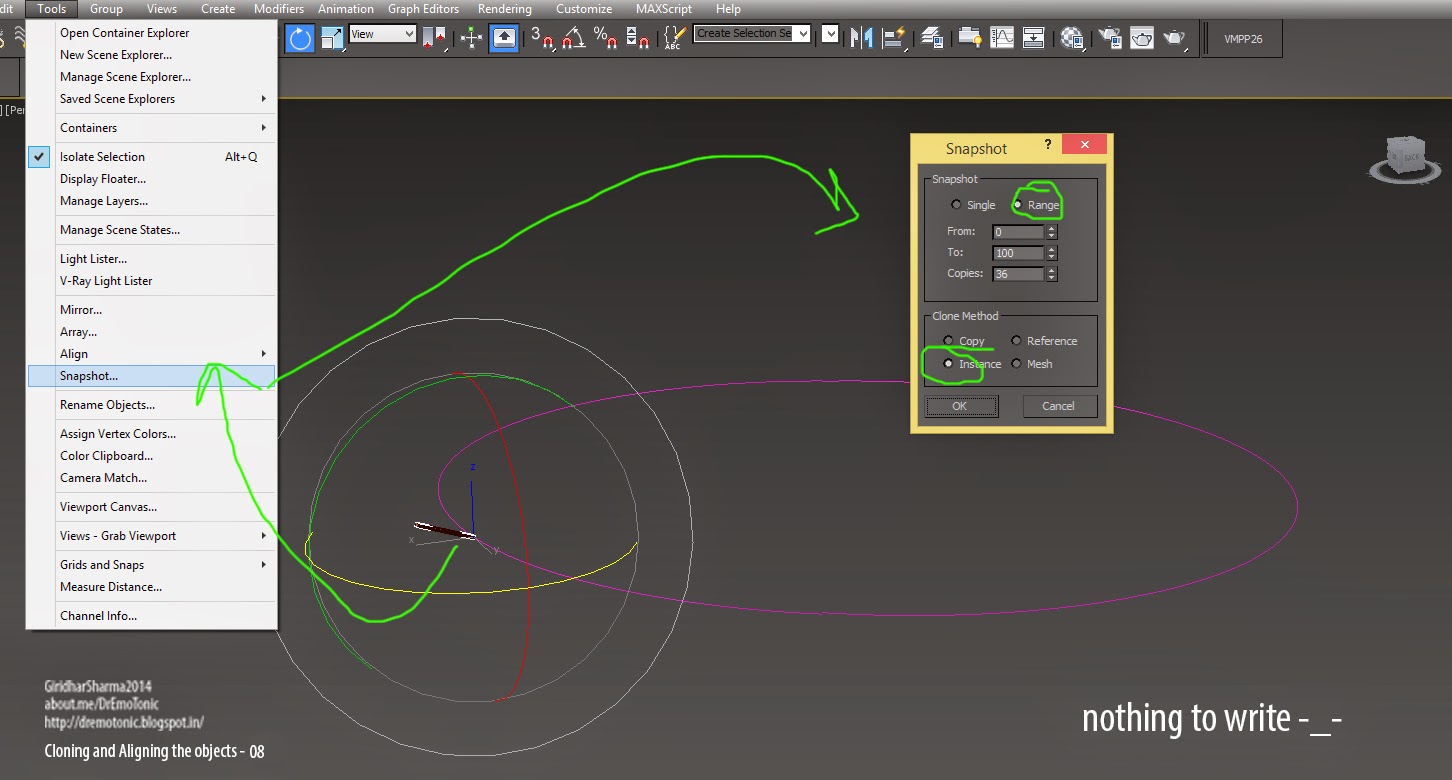Open Render Setup teapot icon
The width and height of the screenshot is (1452, 780).
pos(1110,38)
